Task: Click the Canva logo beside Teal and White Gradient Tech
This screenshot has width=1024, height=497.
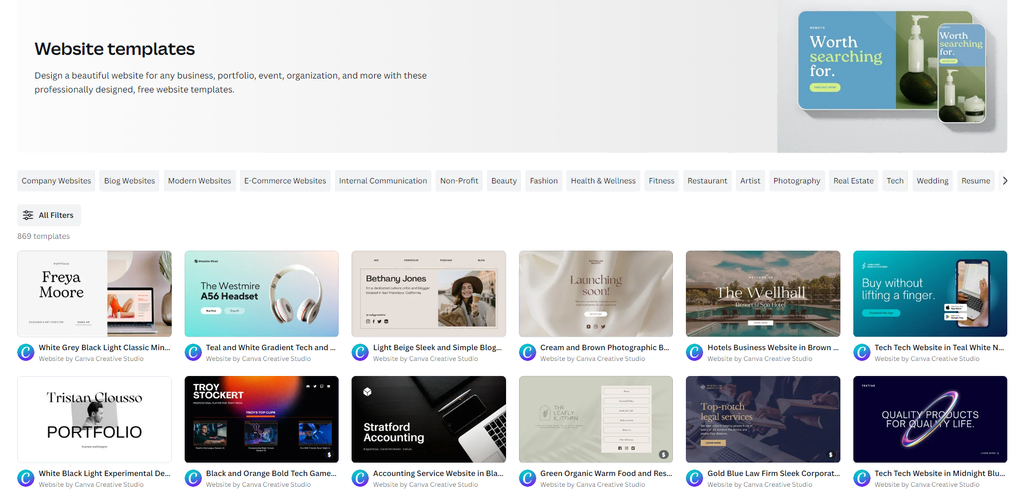Action: pyautogui.click(x=193, y=353)
